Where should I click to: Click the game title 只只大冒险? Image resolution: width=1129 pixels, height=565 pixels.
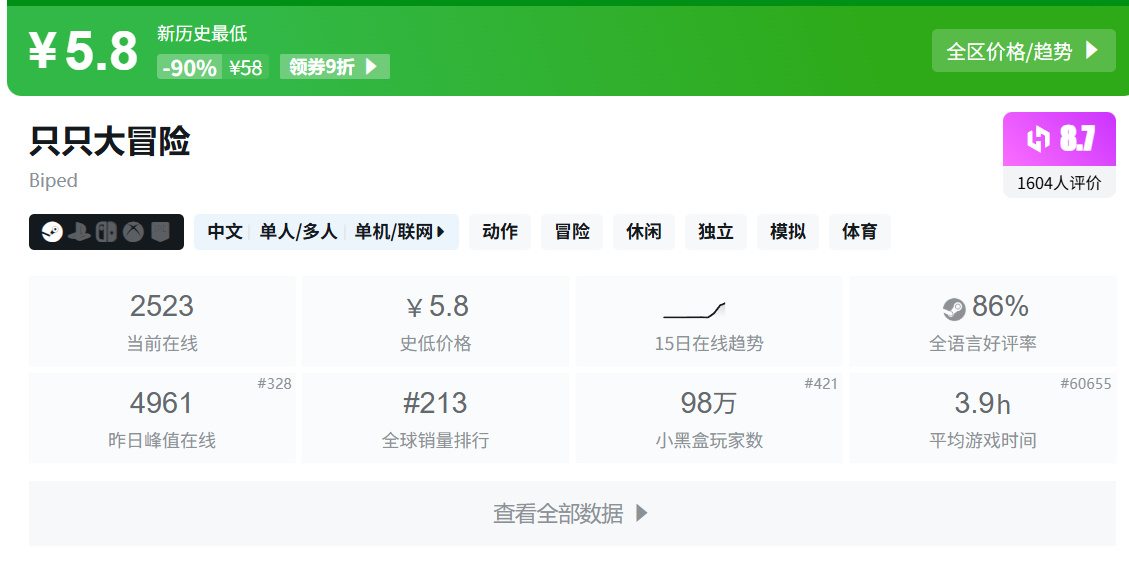[109, 140]
